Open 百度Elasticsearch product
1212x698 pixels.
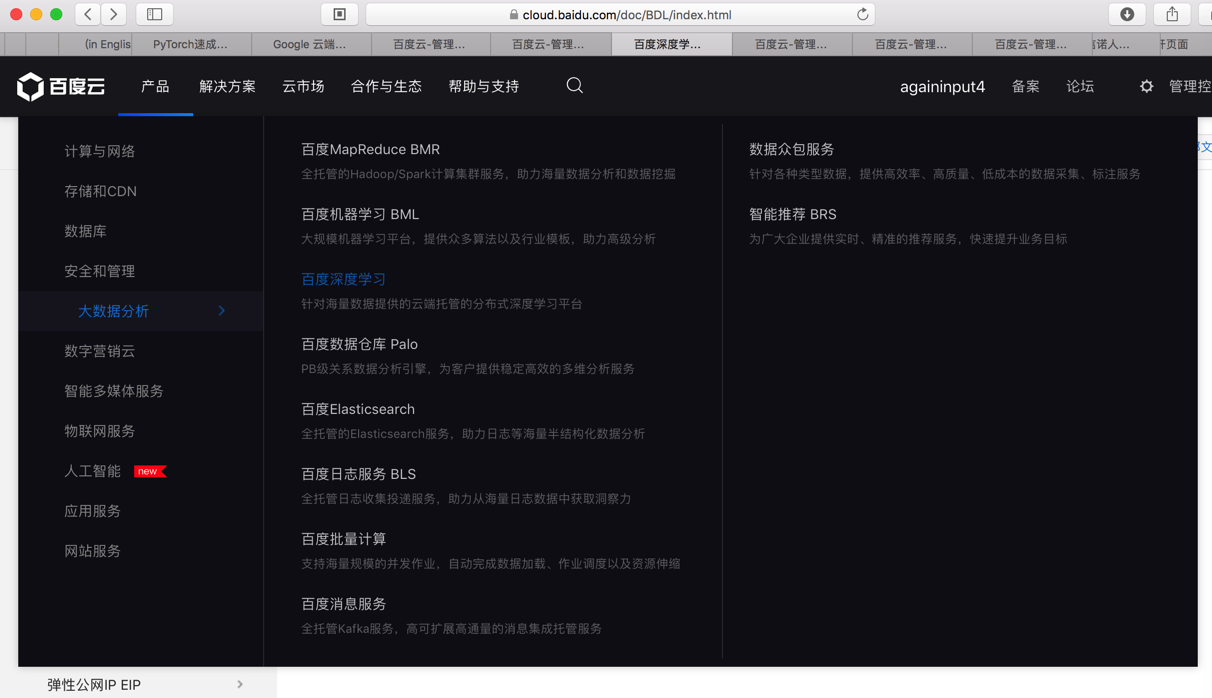358,409
